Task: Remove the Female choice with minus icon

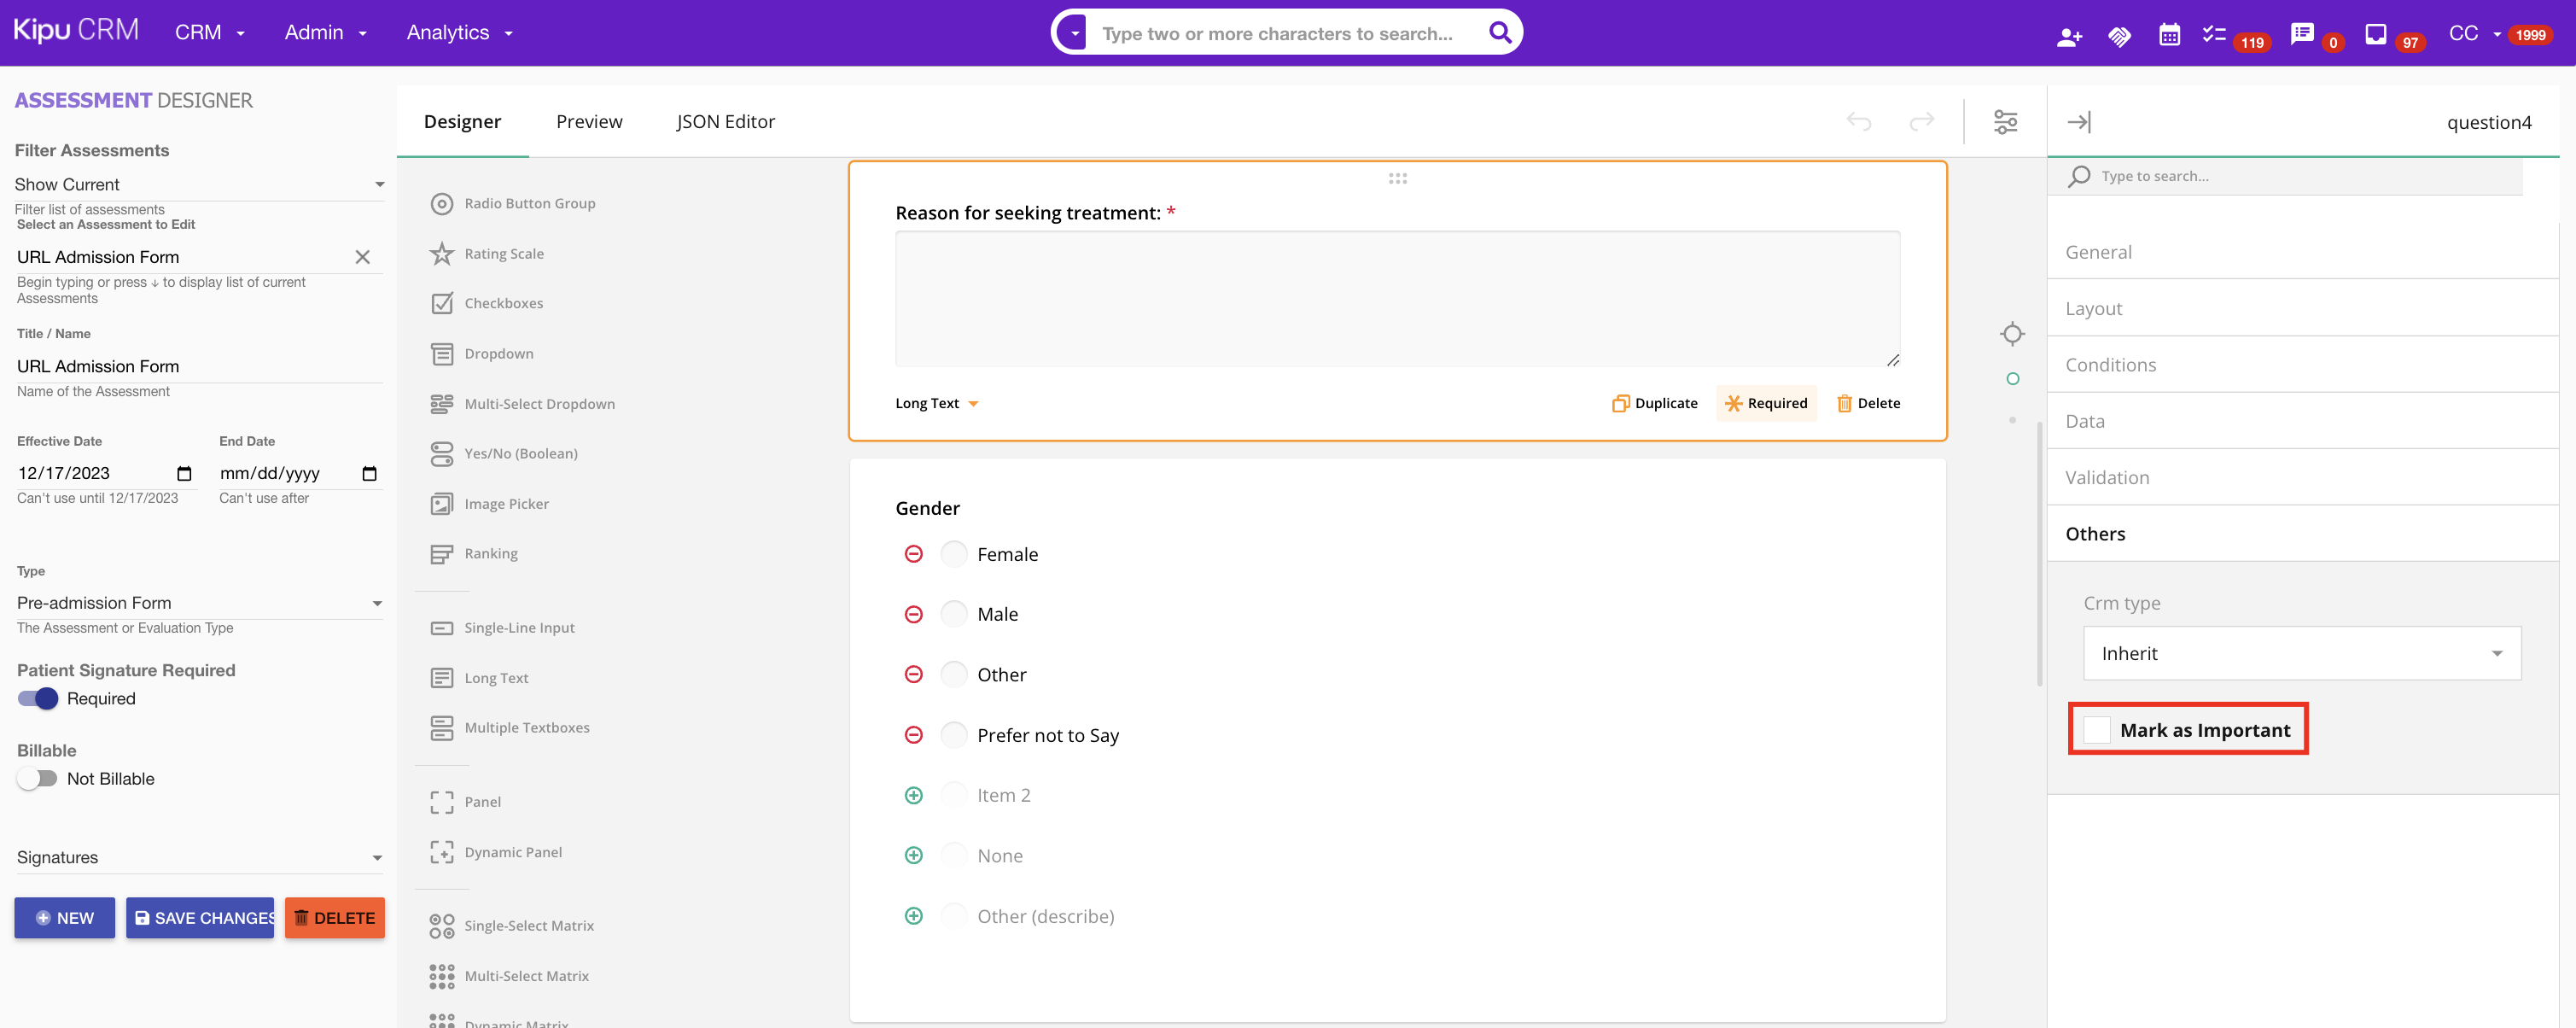Action: (913, 554)
